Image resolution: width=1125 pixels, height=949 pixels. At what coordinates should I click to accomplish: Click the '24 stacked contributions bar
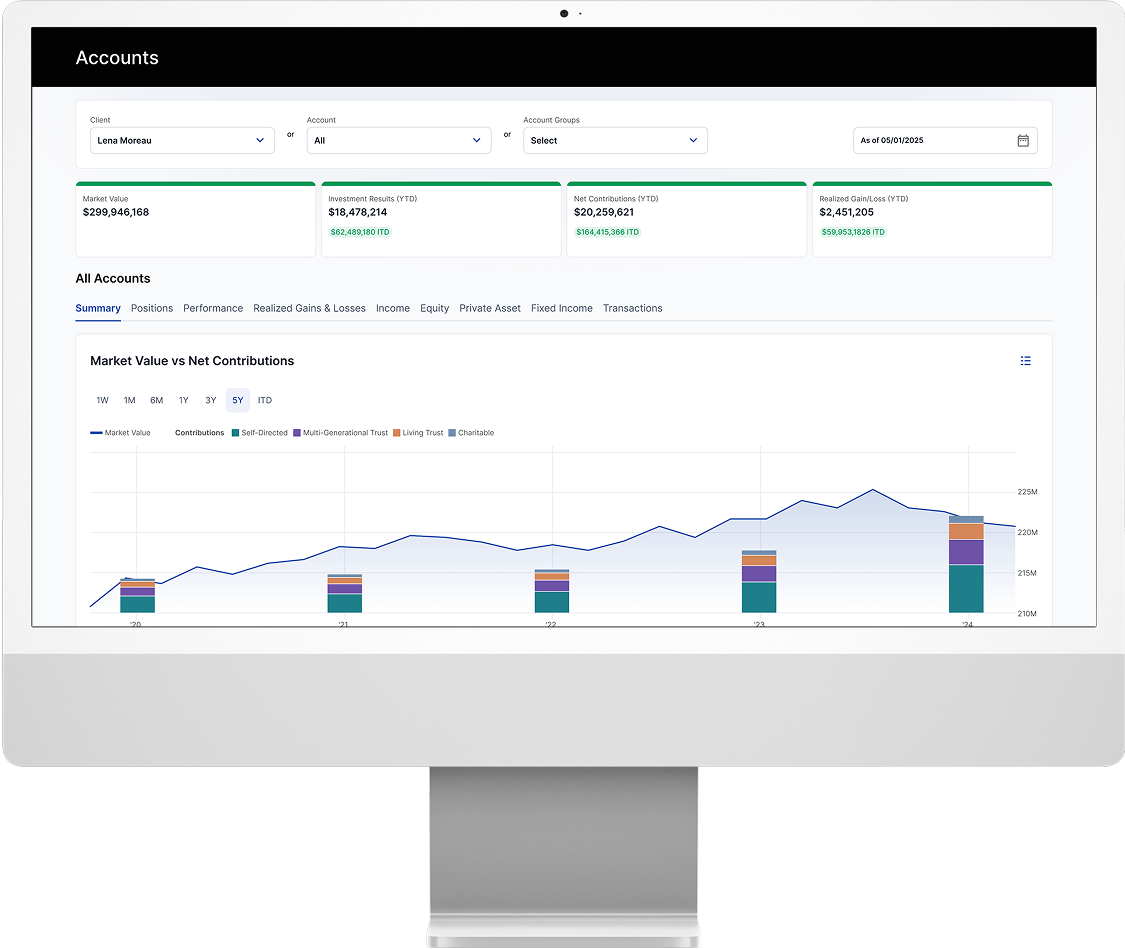coord(966,565)
